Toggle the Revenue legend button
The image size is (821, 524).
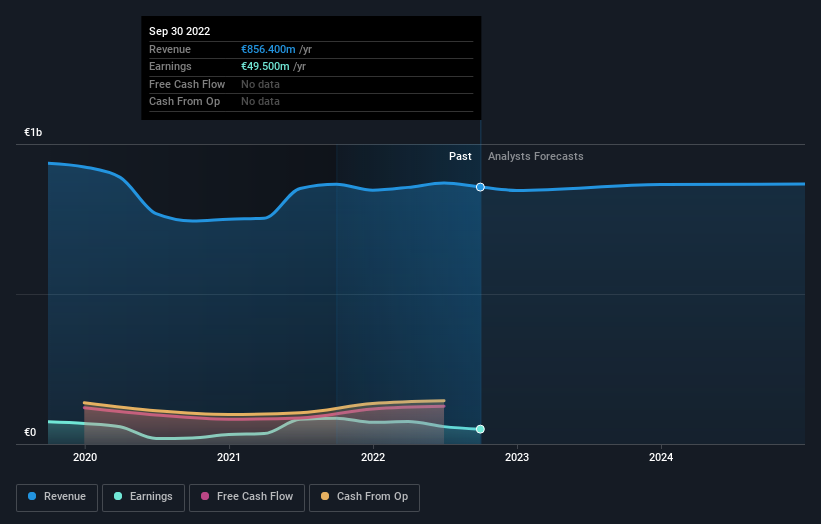(57, 497)
